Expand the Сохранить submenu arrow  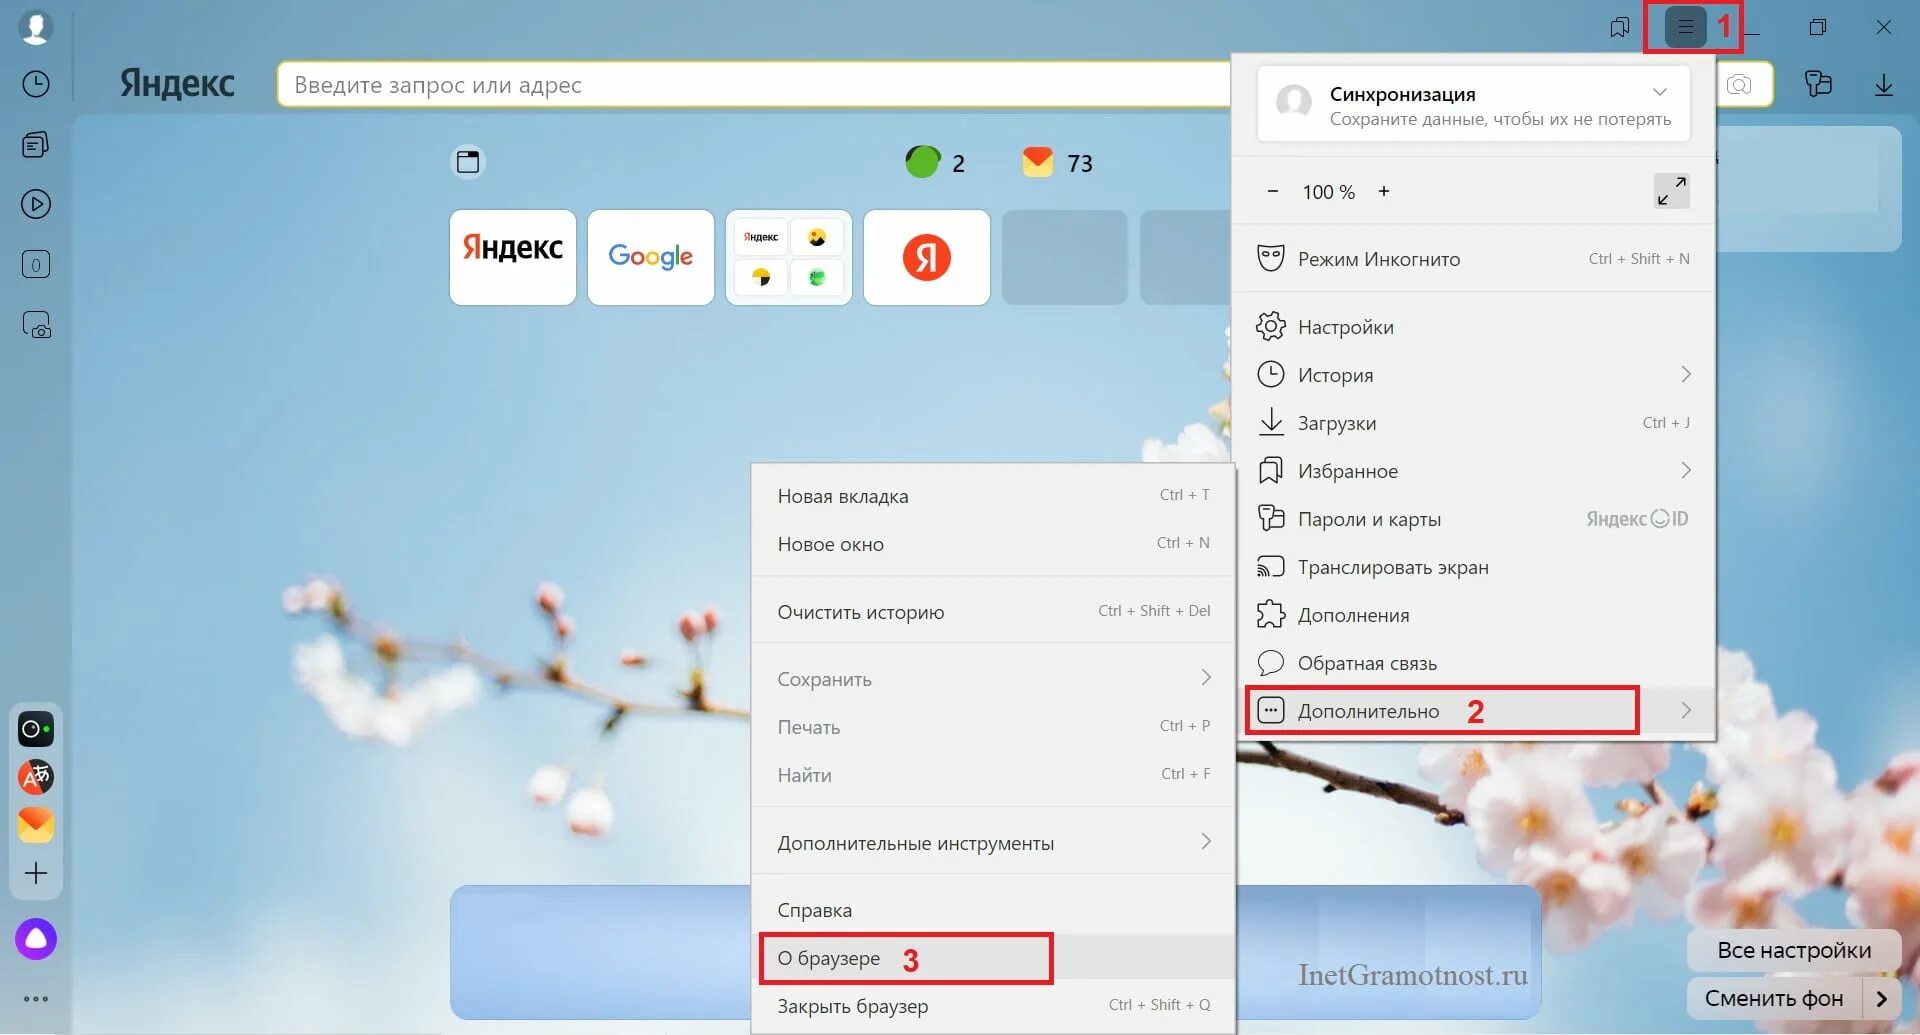pyautogui.click(x=1206, y=678)
